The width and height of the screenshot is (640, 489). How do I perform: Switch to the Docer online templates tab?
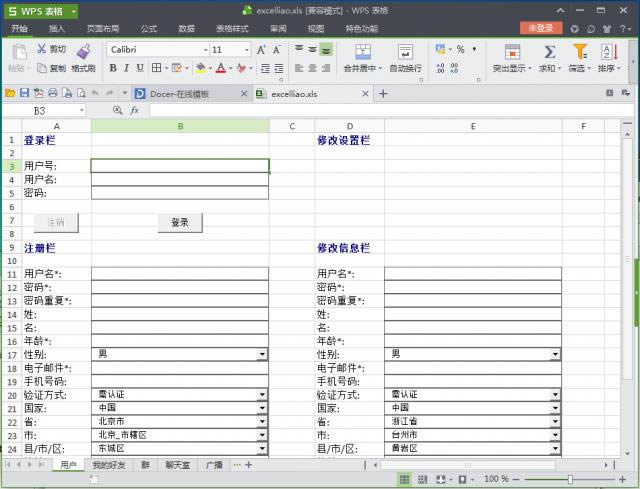click(x=191, y=94)
